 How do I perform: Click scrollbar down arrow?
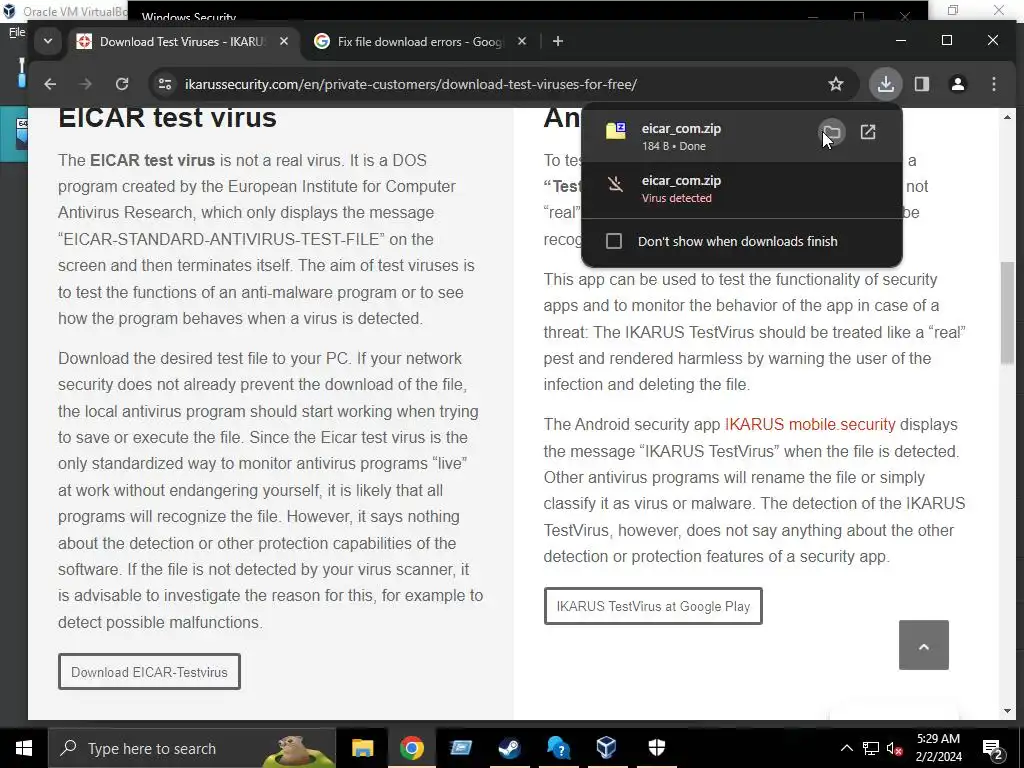tap(1007, 711)
